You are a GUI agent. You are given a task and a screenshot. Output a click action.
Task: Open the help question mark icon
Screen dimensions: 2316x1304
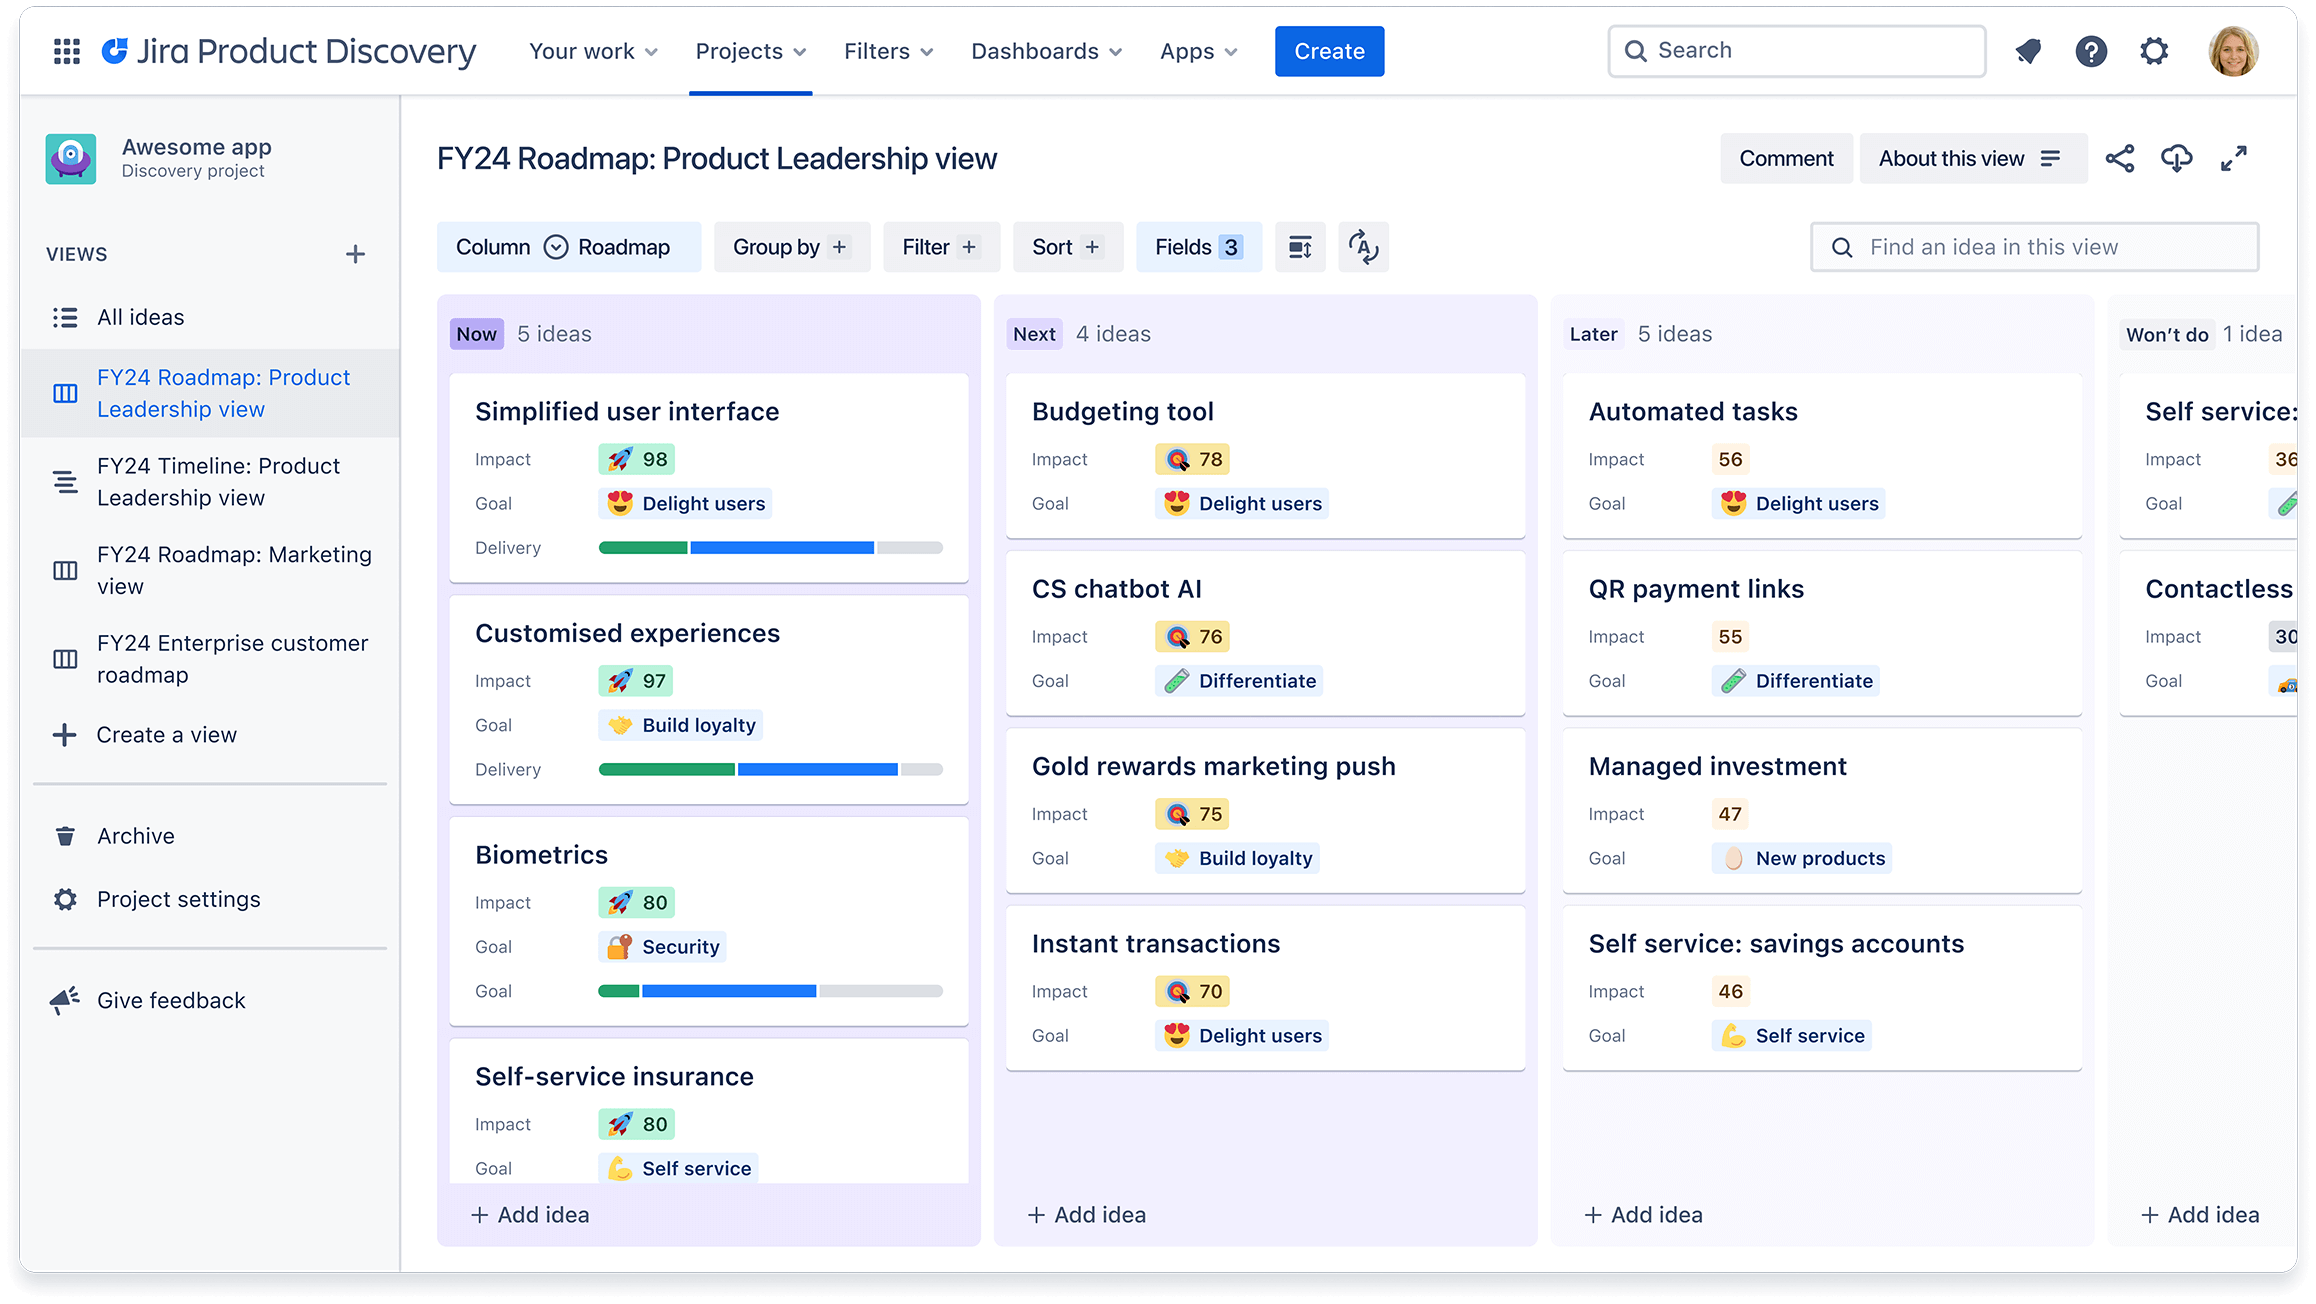point(2092,51)
